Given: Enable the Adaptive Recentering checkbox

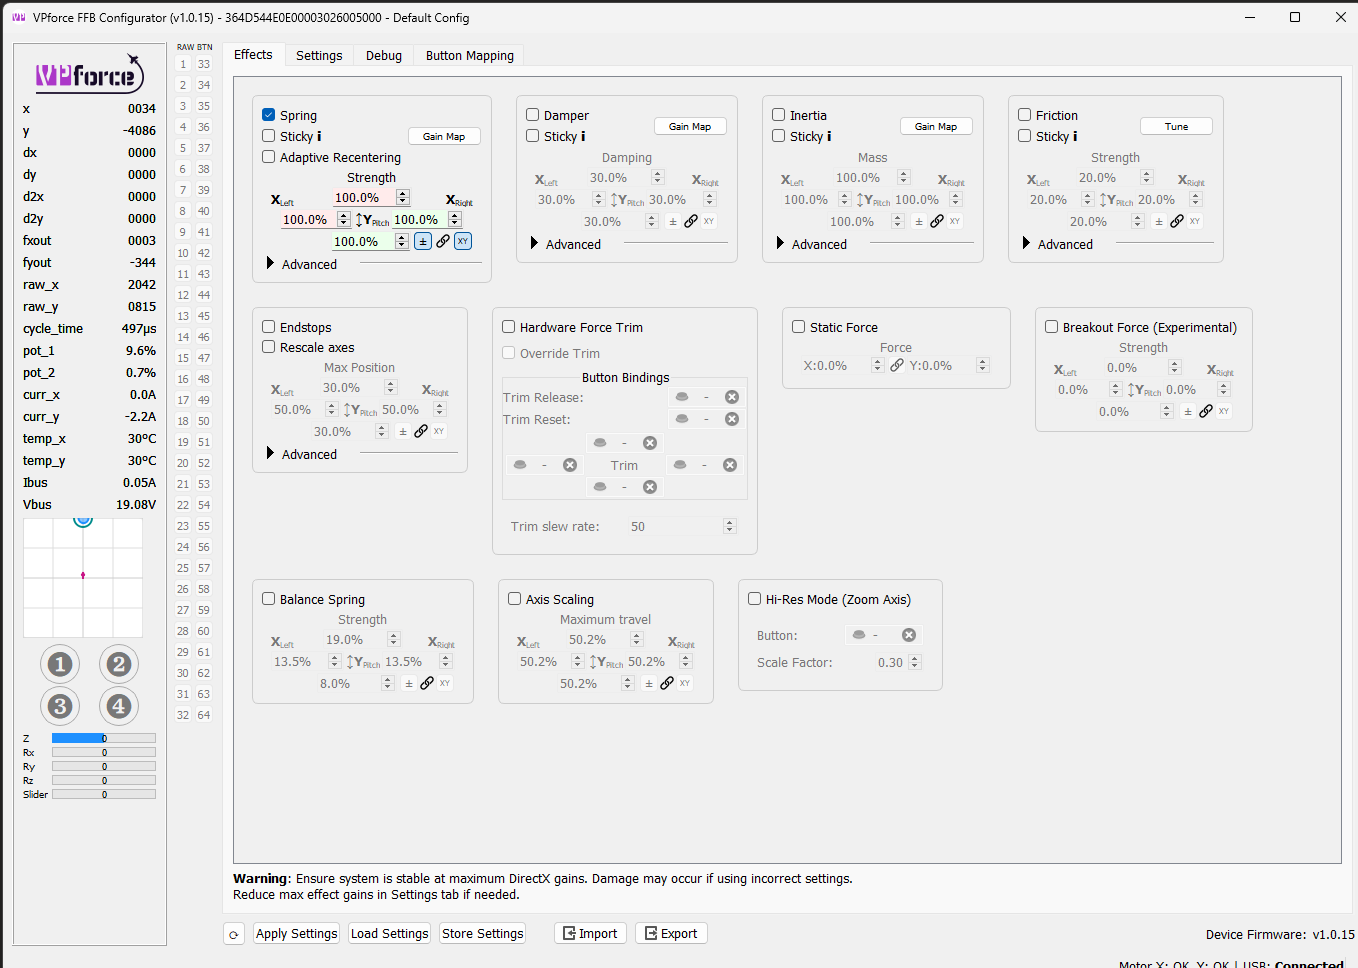Looking at the screenshot, I should [269, 157].
